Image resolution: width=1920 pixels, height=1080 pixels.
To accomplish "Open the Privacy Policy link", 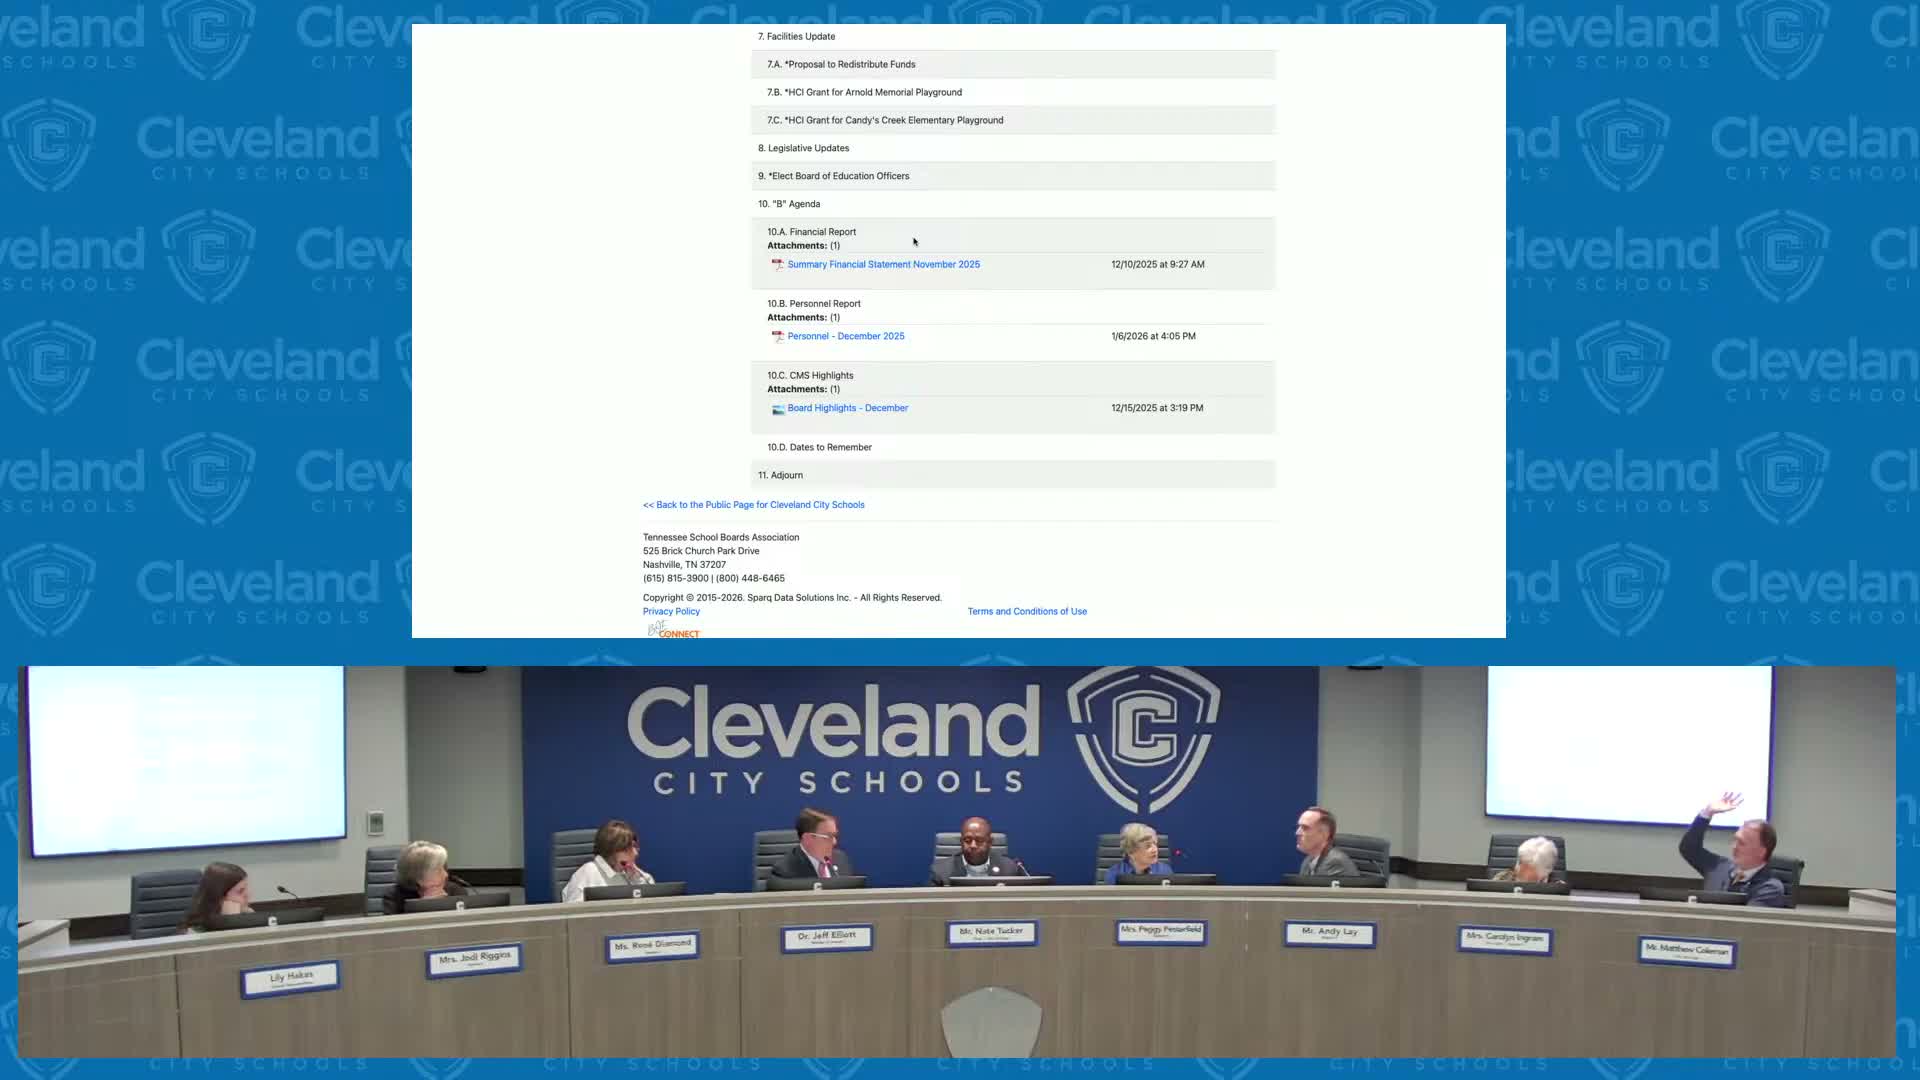I will pyautogui.click(x=671, y=612).
